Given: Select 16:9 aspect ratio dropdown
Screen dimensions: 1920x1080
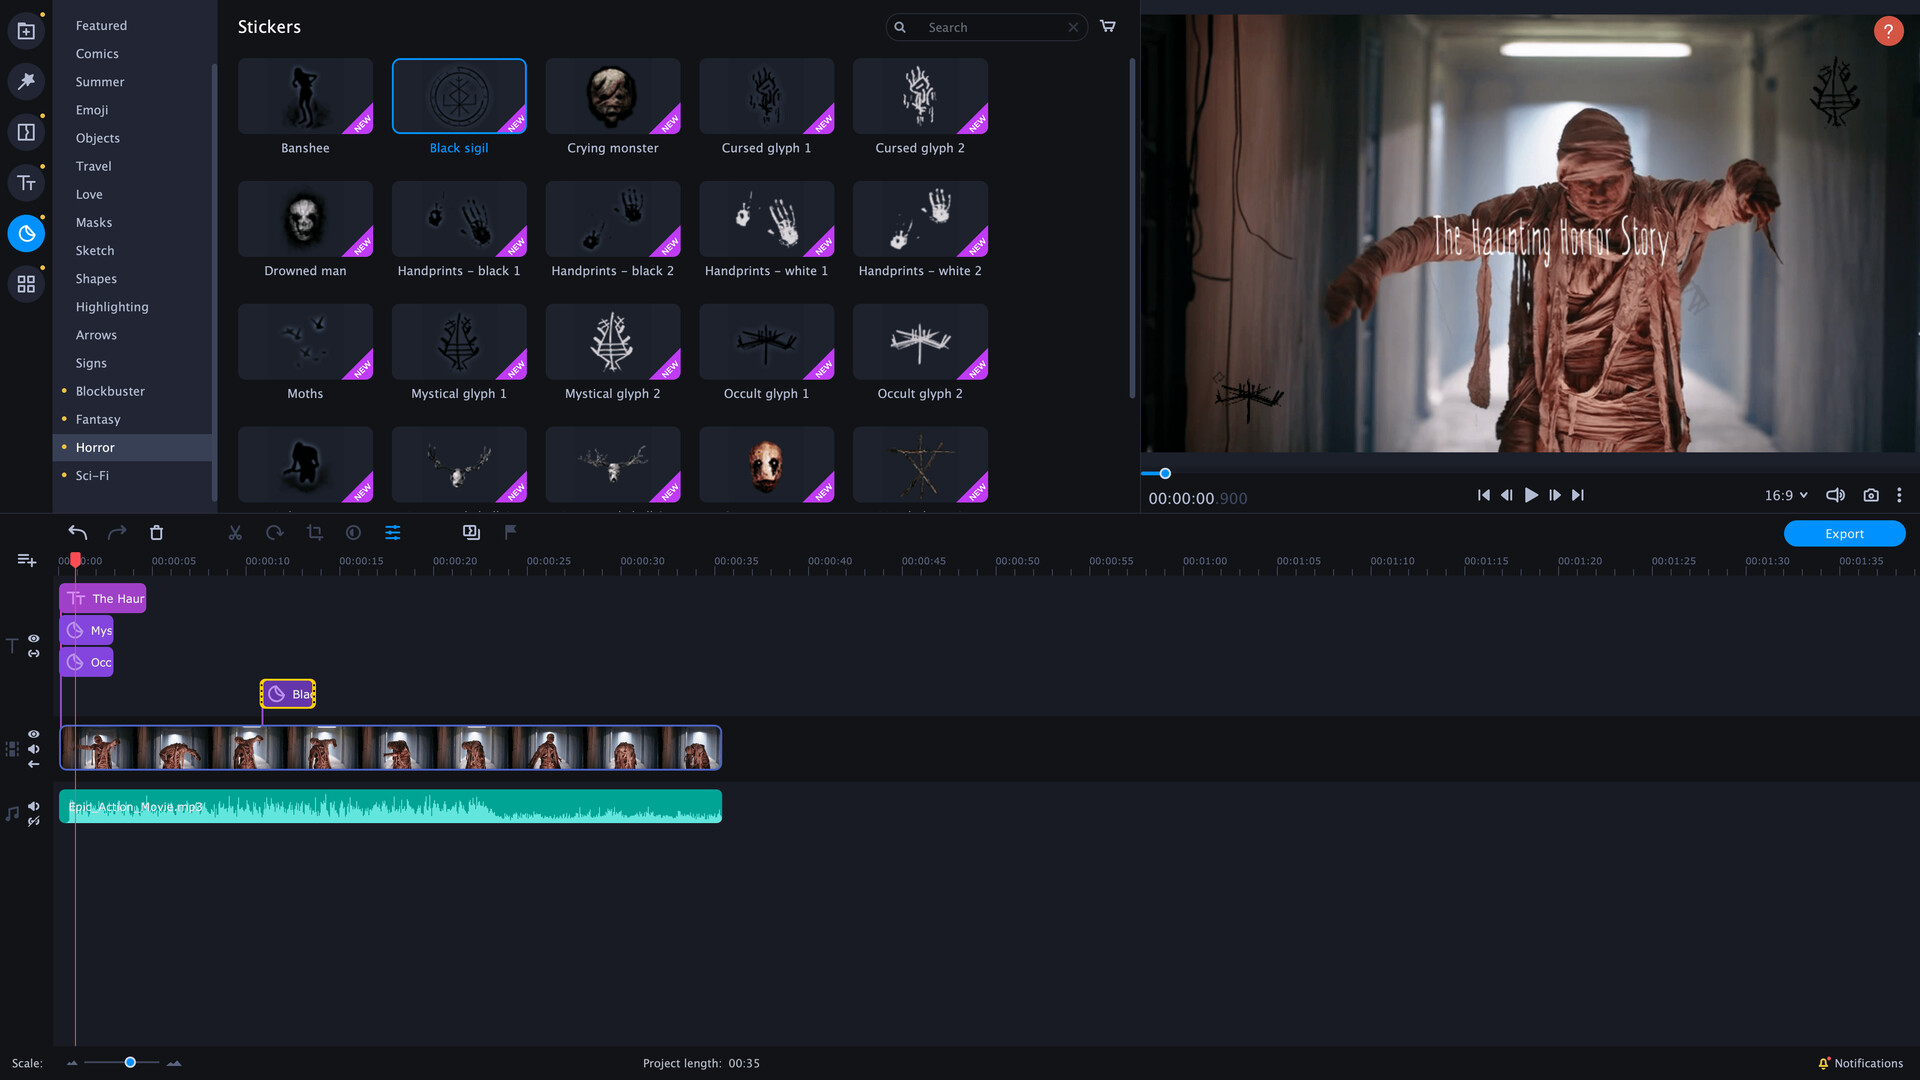Looking at the screenshot, I should pos(1785,495).
